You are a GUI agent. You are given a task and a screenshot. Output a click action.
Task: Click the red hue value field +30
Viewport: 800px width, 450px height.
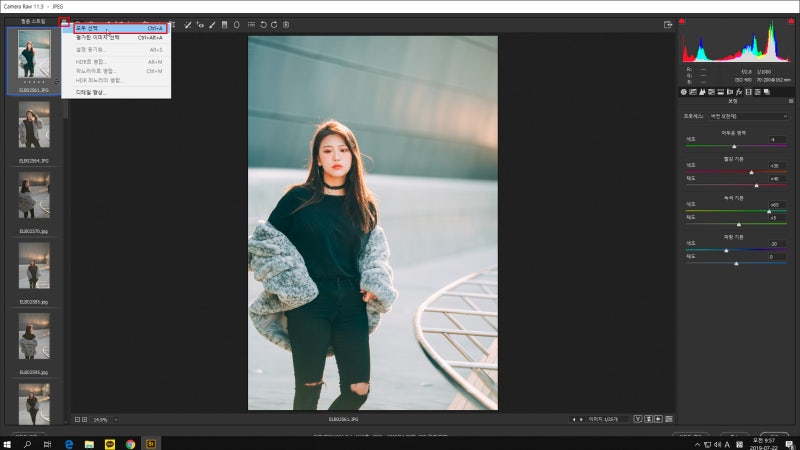pyautogui.click(x=777, y=165)
